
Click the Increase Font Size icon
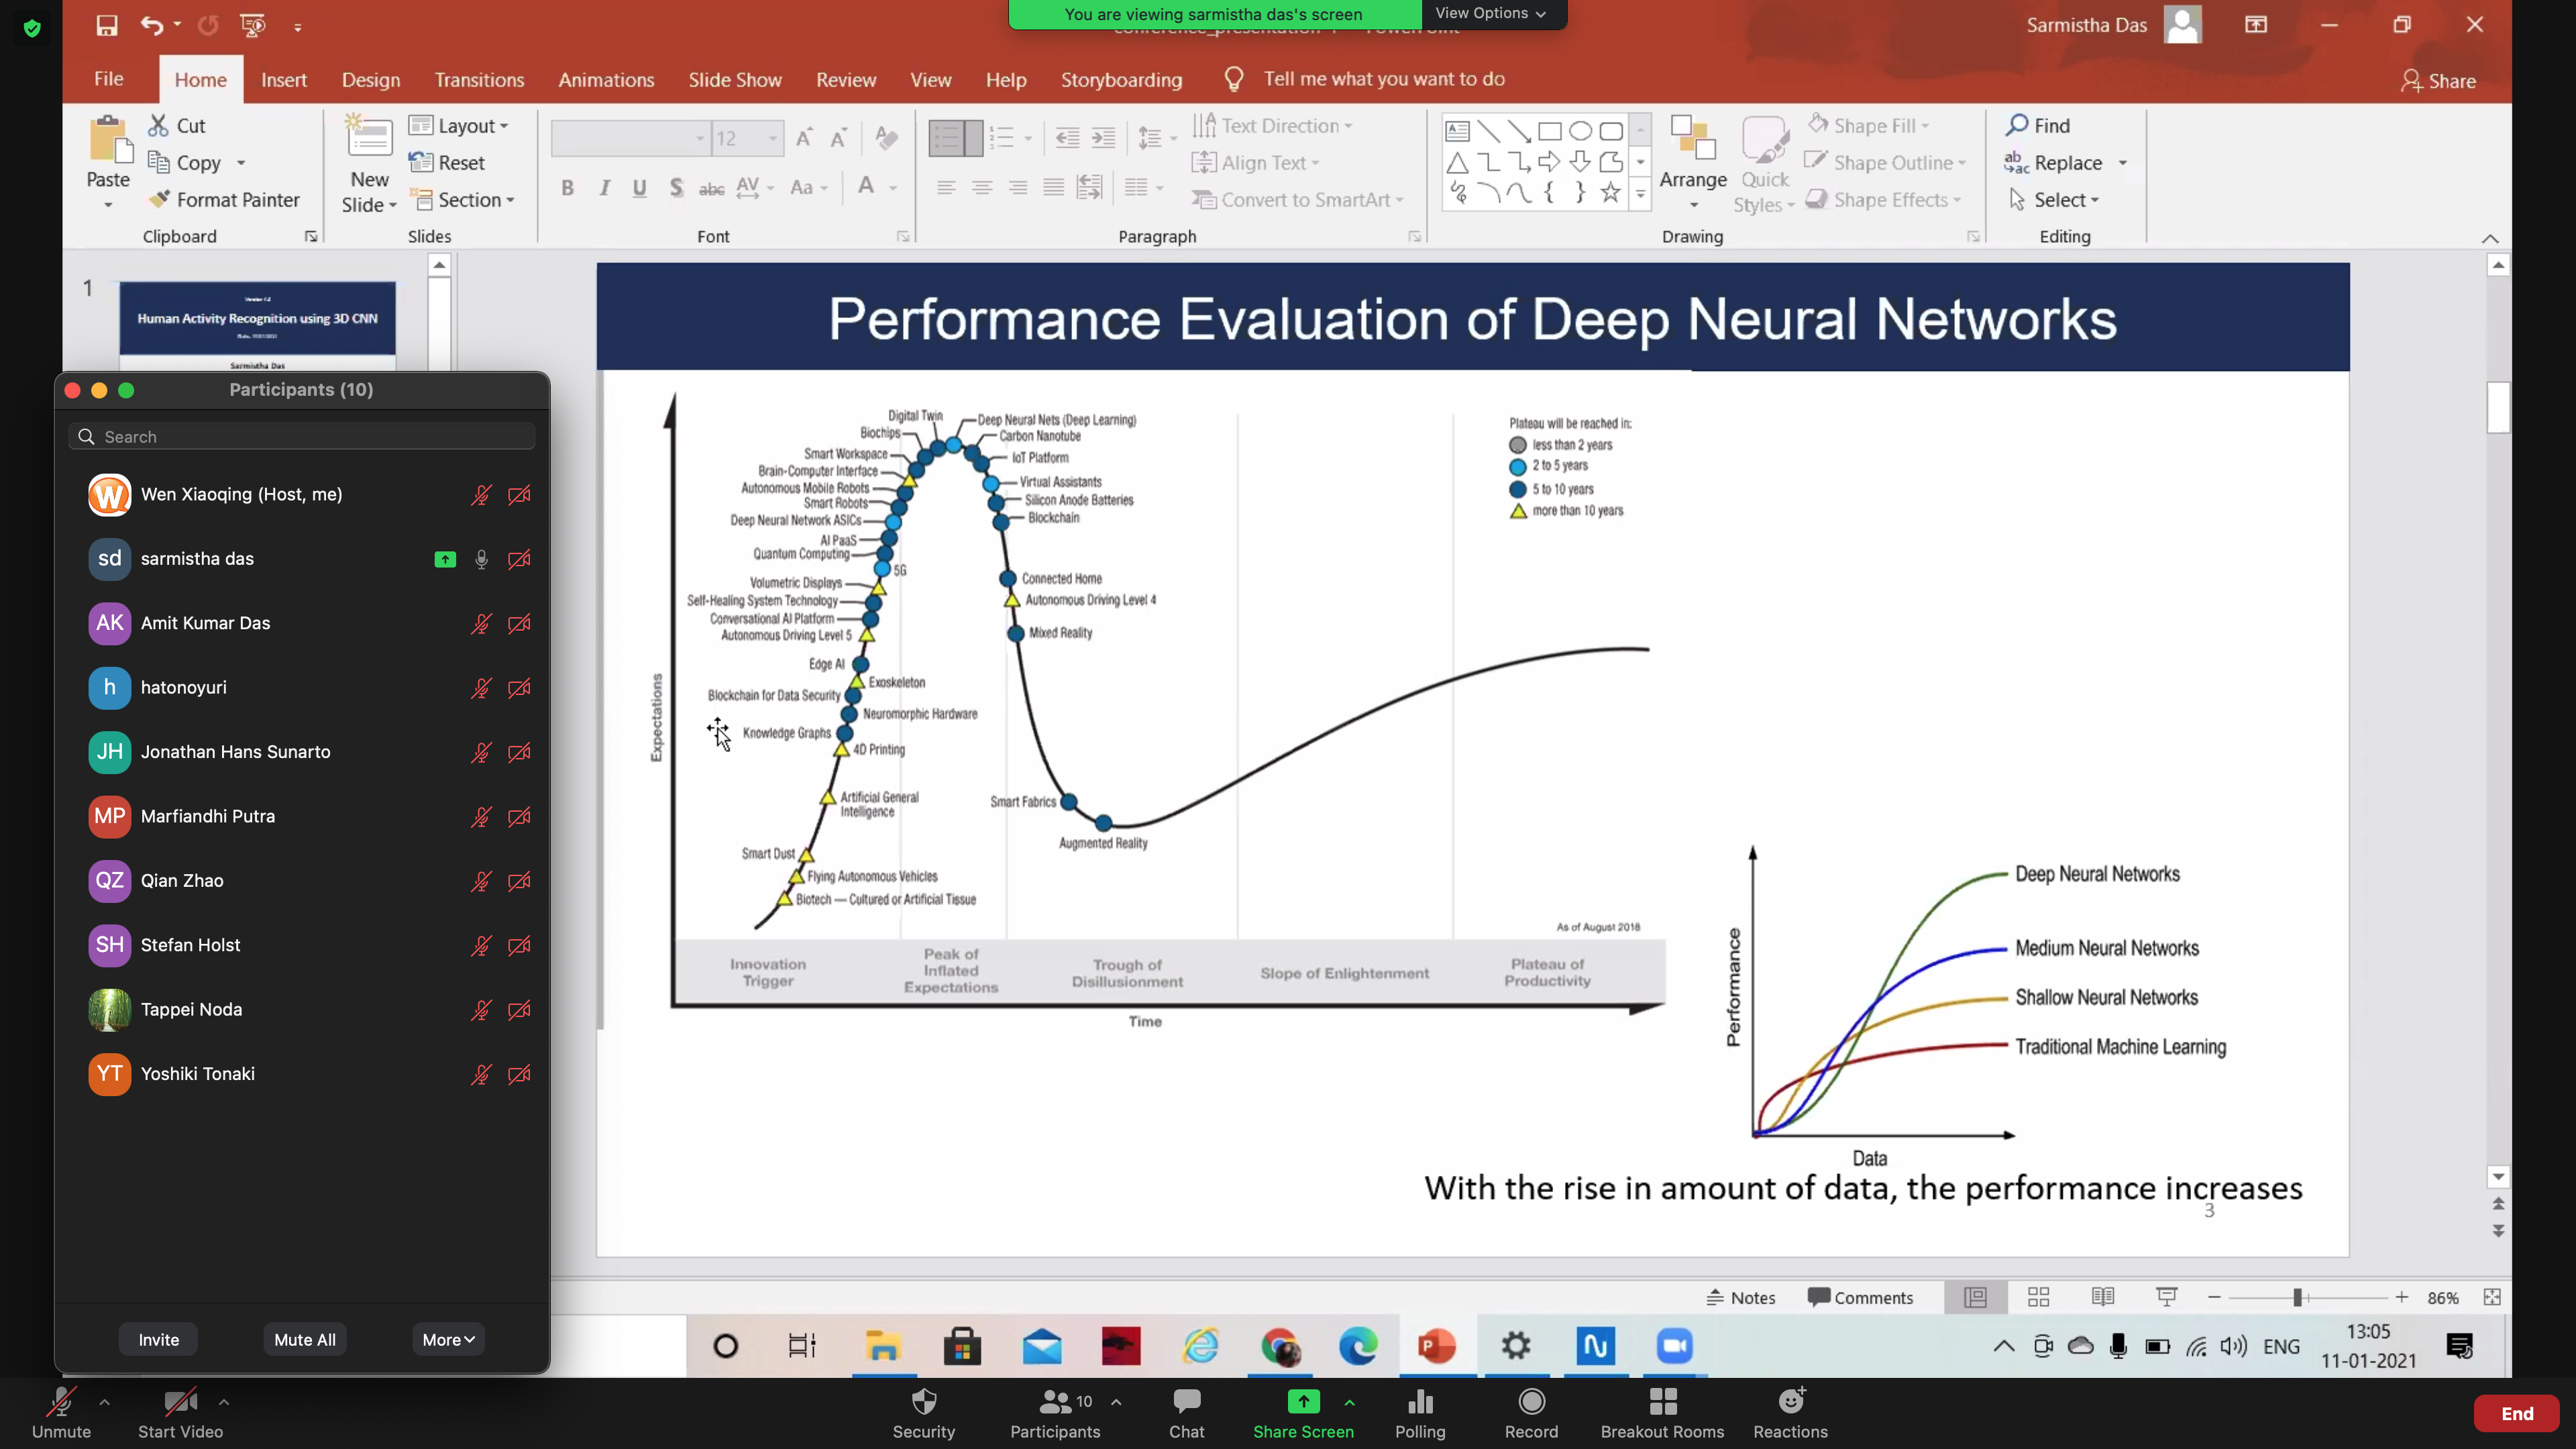[x=803, y=138]
